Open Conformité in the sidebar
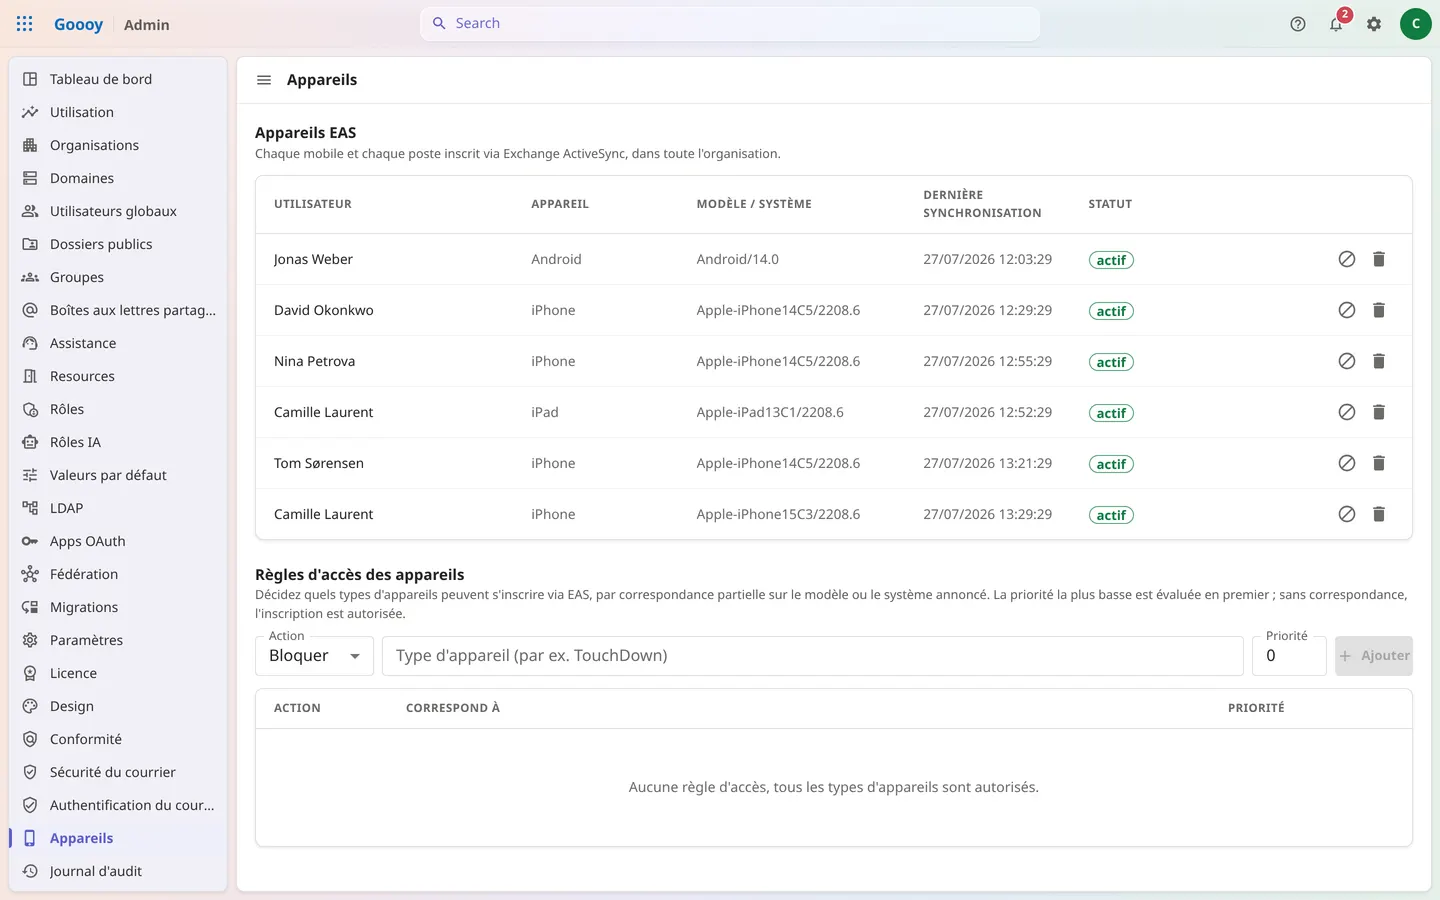The image size is (1440, 900). (118, 739)
